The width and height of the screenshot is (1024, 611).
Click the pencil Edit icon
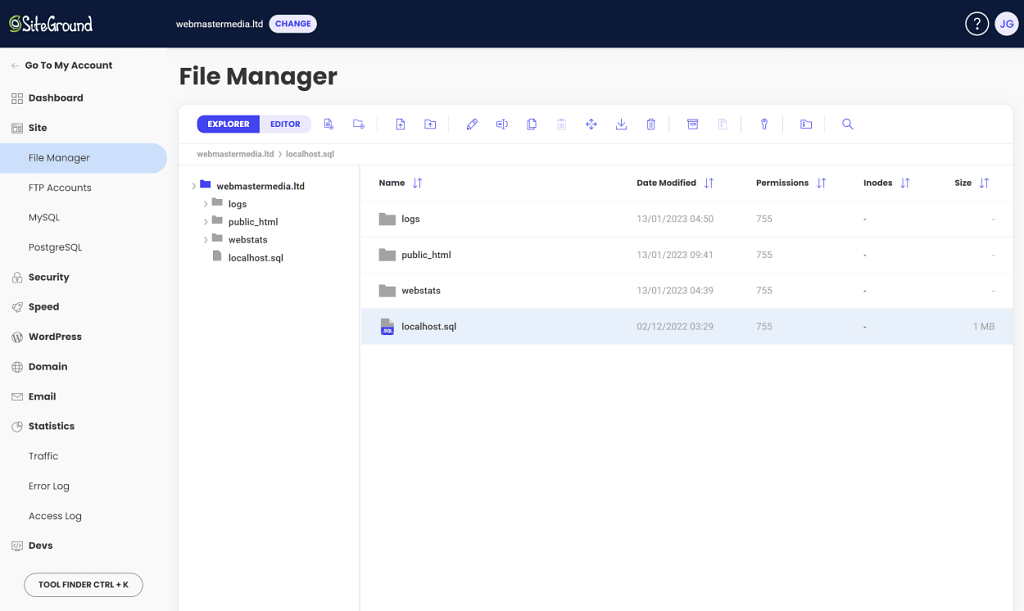(472, 124)
